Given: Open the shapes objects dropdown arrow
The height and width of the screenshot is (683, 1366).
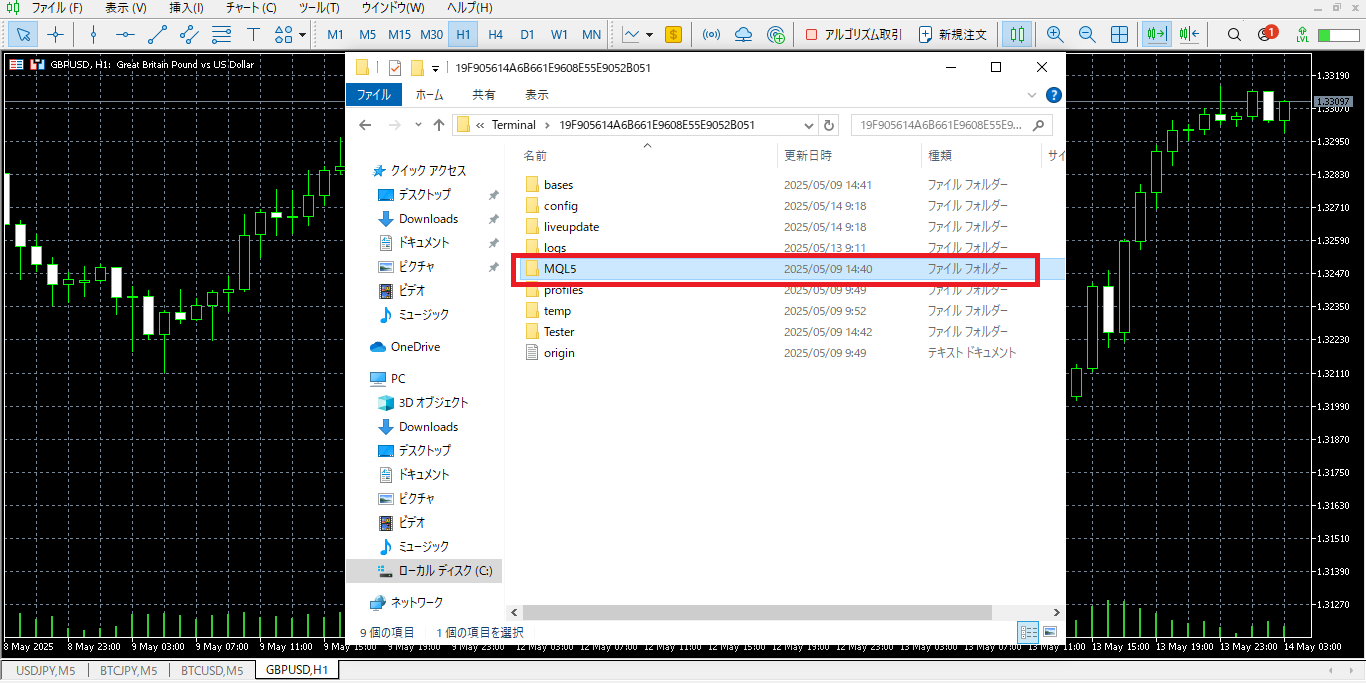Looking at the screenshot, I should pyautogui.click(x=302, y=35).
